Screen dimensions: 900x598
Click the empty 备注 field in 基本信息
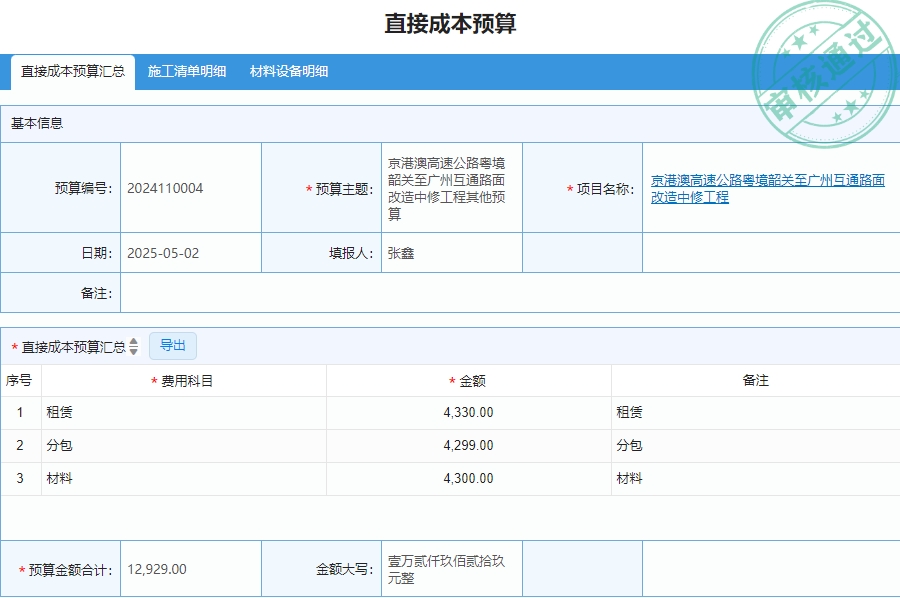click(x=510, y=293)
